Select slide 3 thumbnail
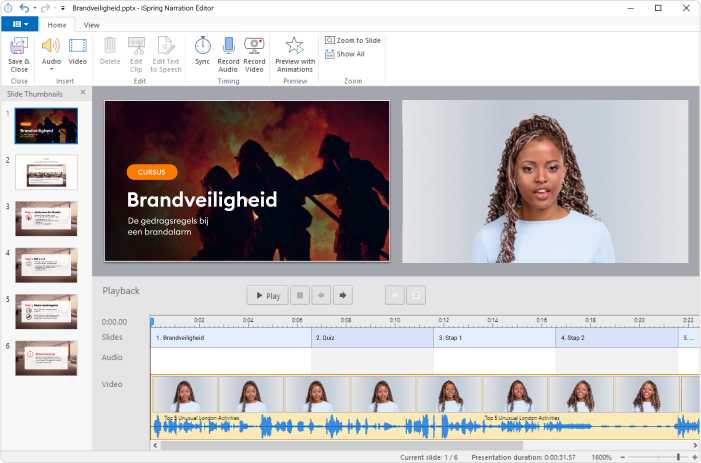The image size is (701, 463). [46, 219]
